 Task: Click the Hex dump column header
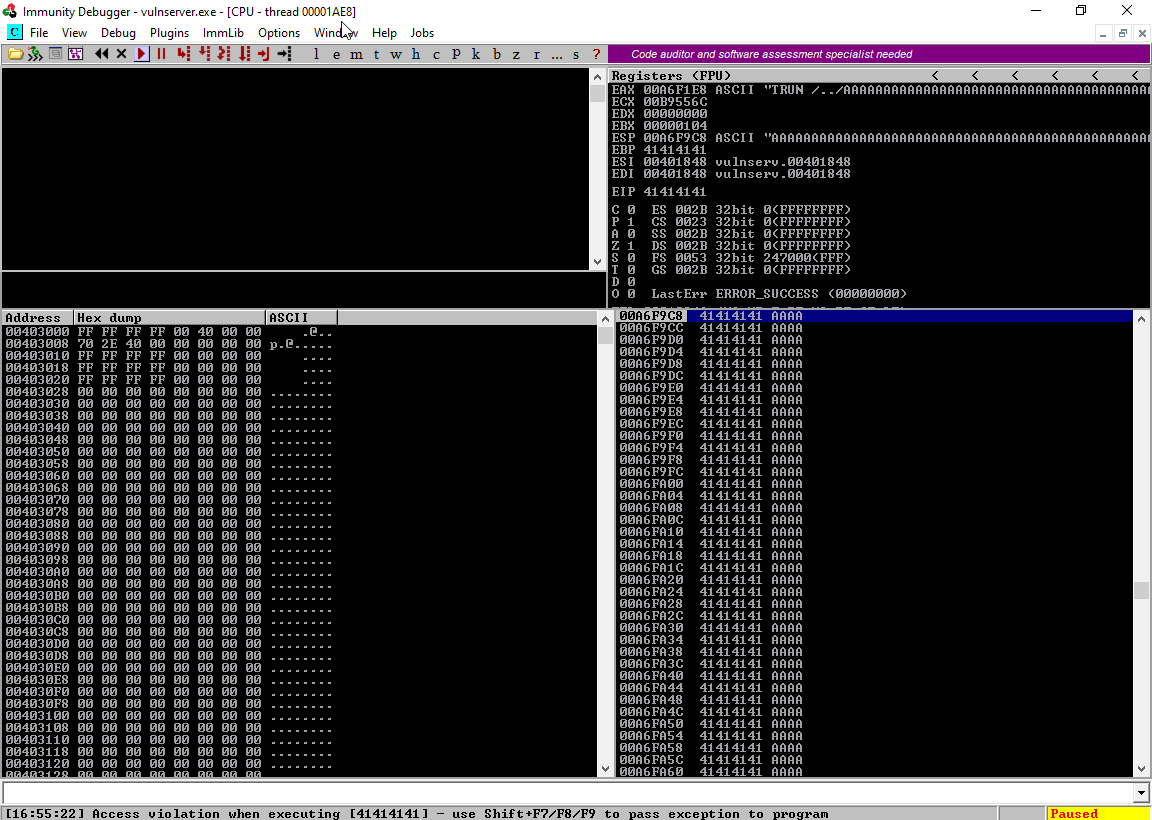point(169,318)
